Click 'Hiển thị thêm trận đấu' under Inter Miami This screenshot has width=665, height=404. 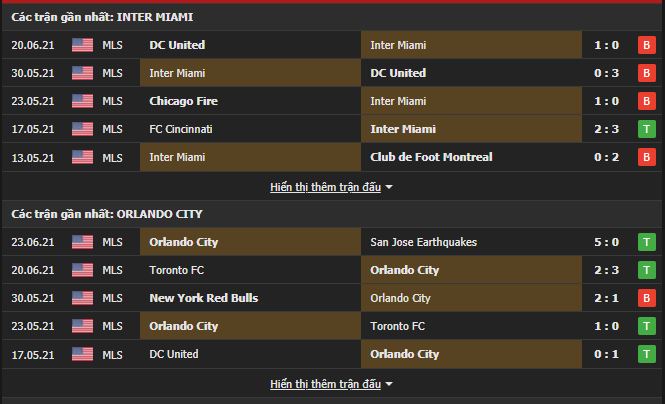[x=325, y=187]
